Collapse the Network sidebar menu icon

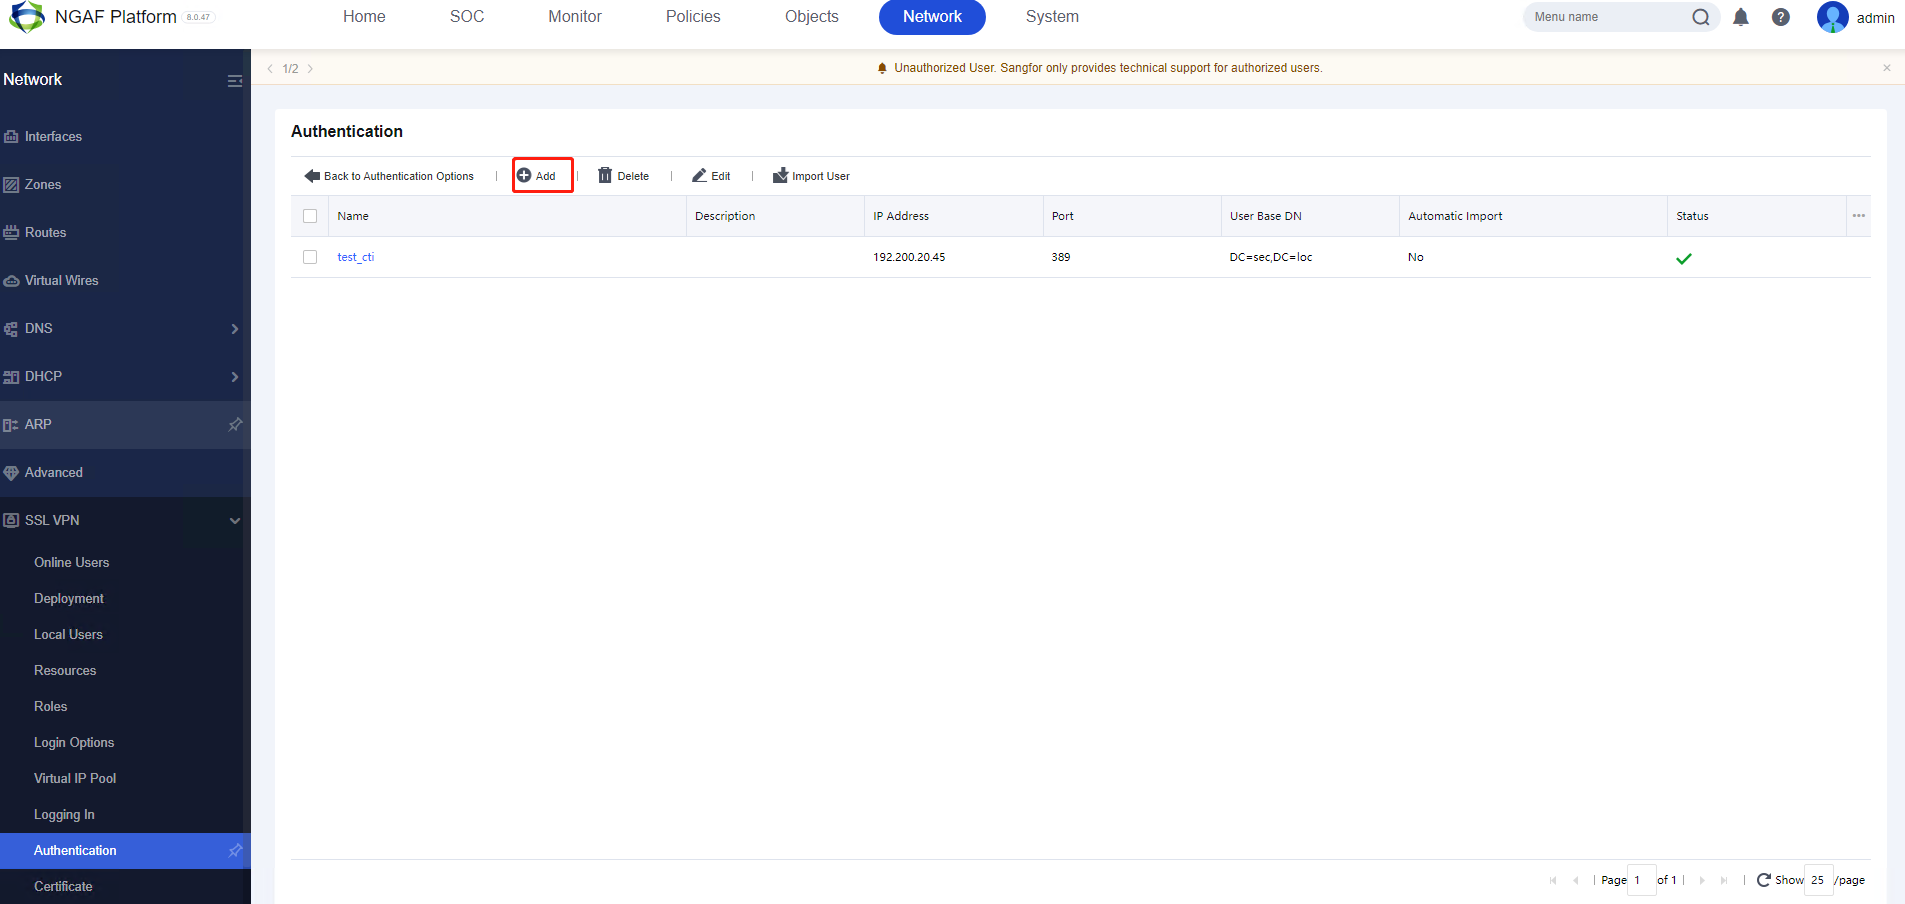(235, 81)
